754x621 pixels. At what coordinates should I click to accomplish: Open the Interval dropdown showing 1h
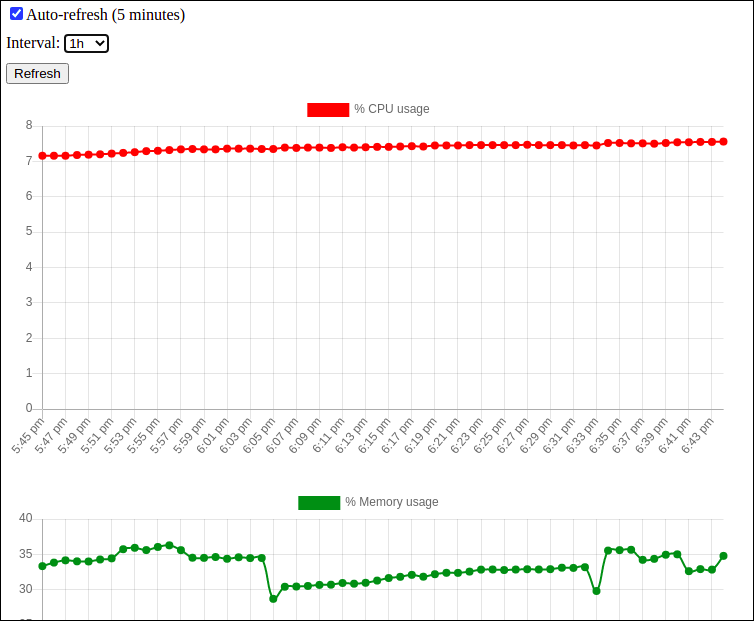pyautogui.click(x=87, y=44)
